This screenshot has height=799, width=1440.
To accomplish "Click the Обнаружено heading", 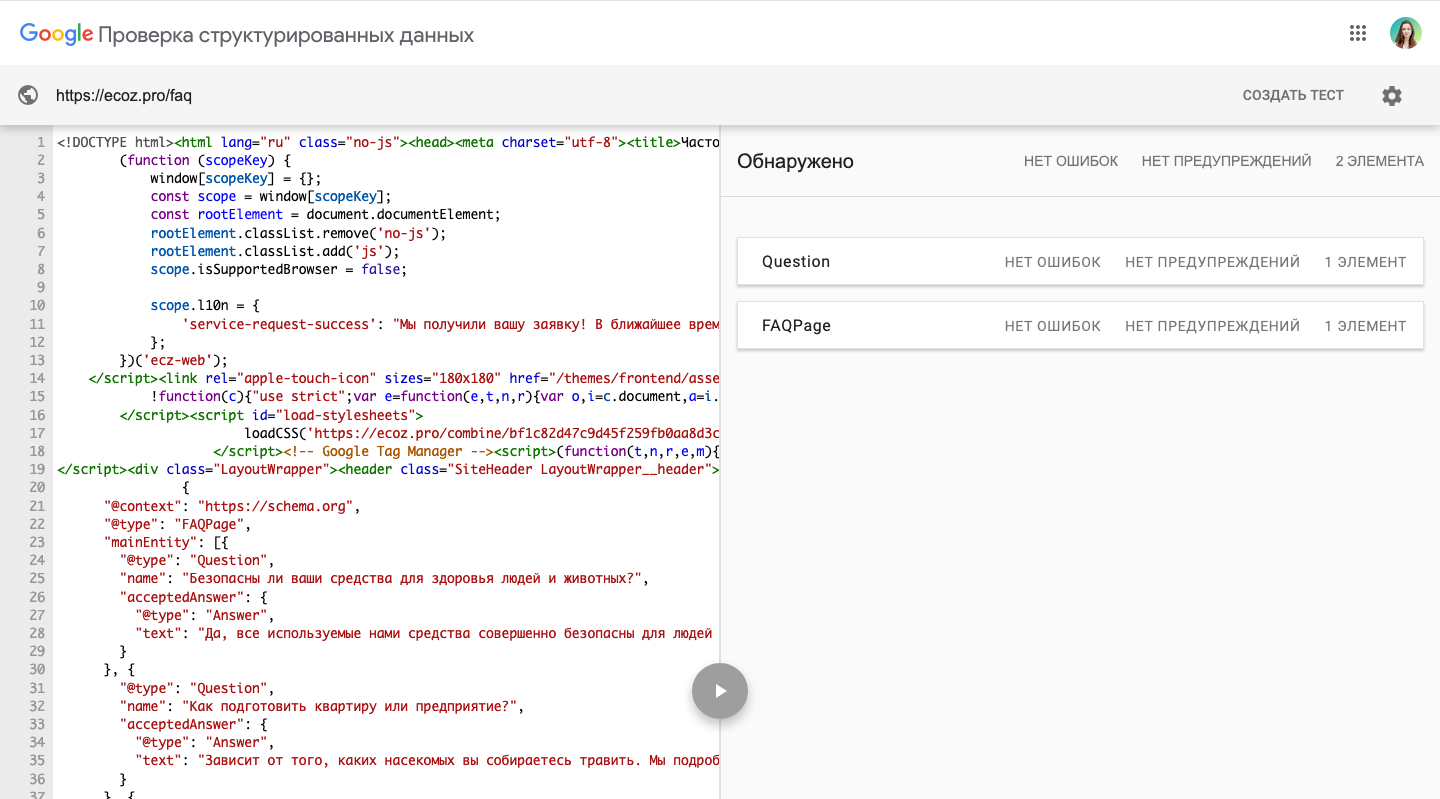I will [795, 162].
